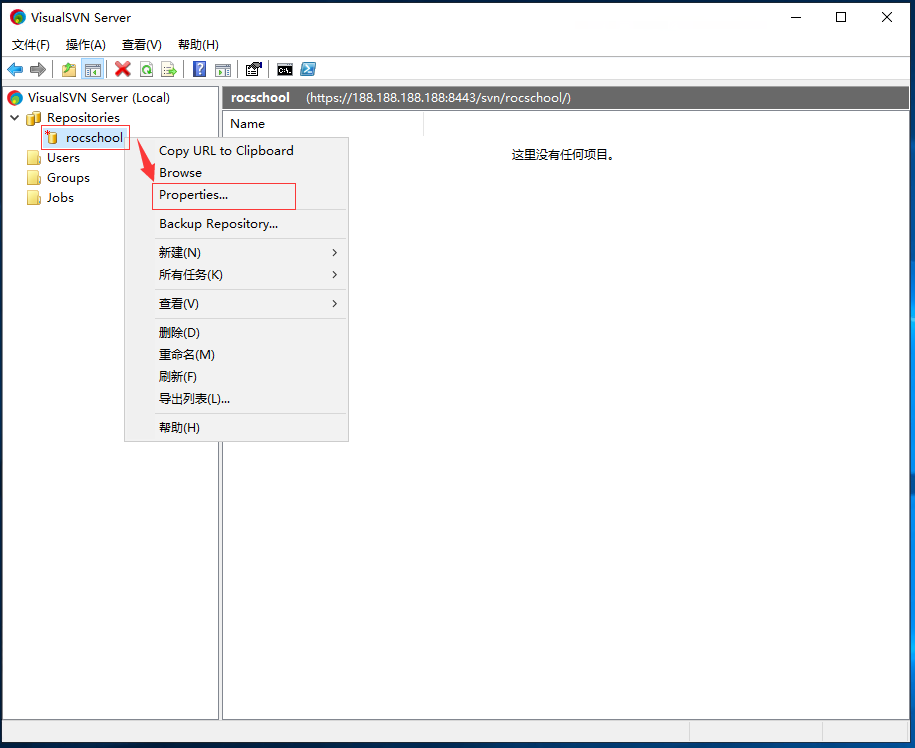Open the 帮助(H) menu bar item
Viewport: 915px width, 748px height.
(x=198, y=45)
